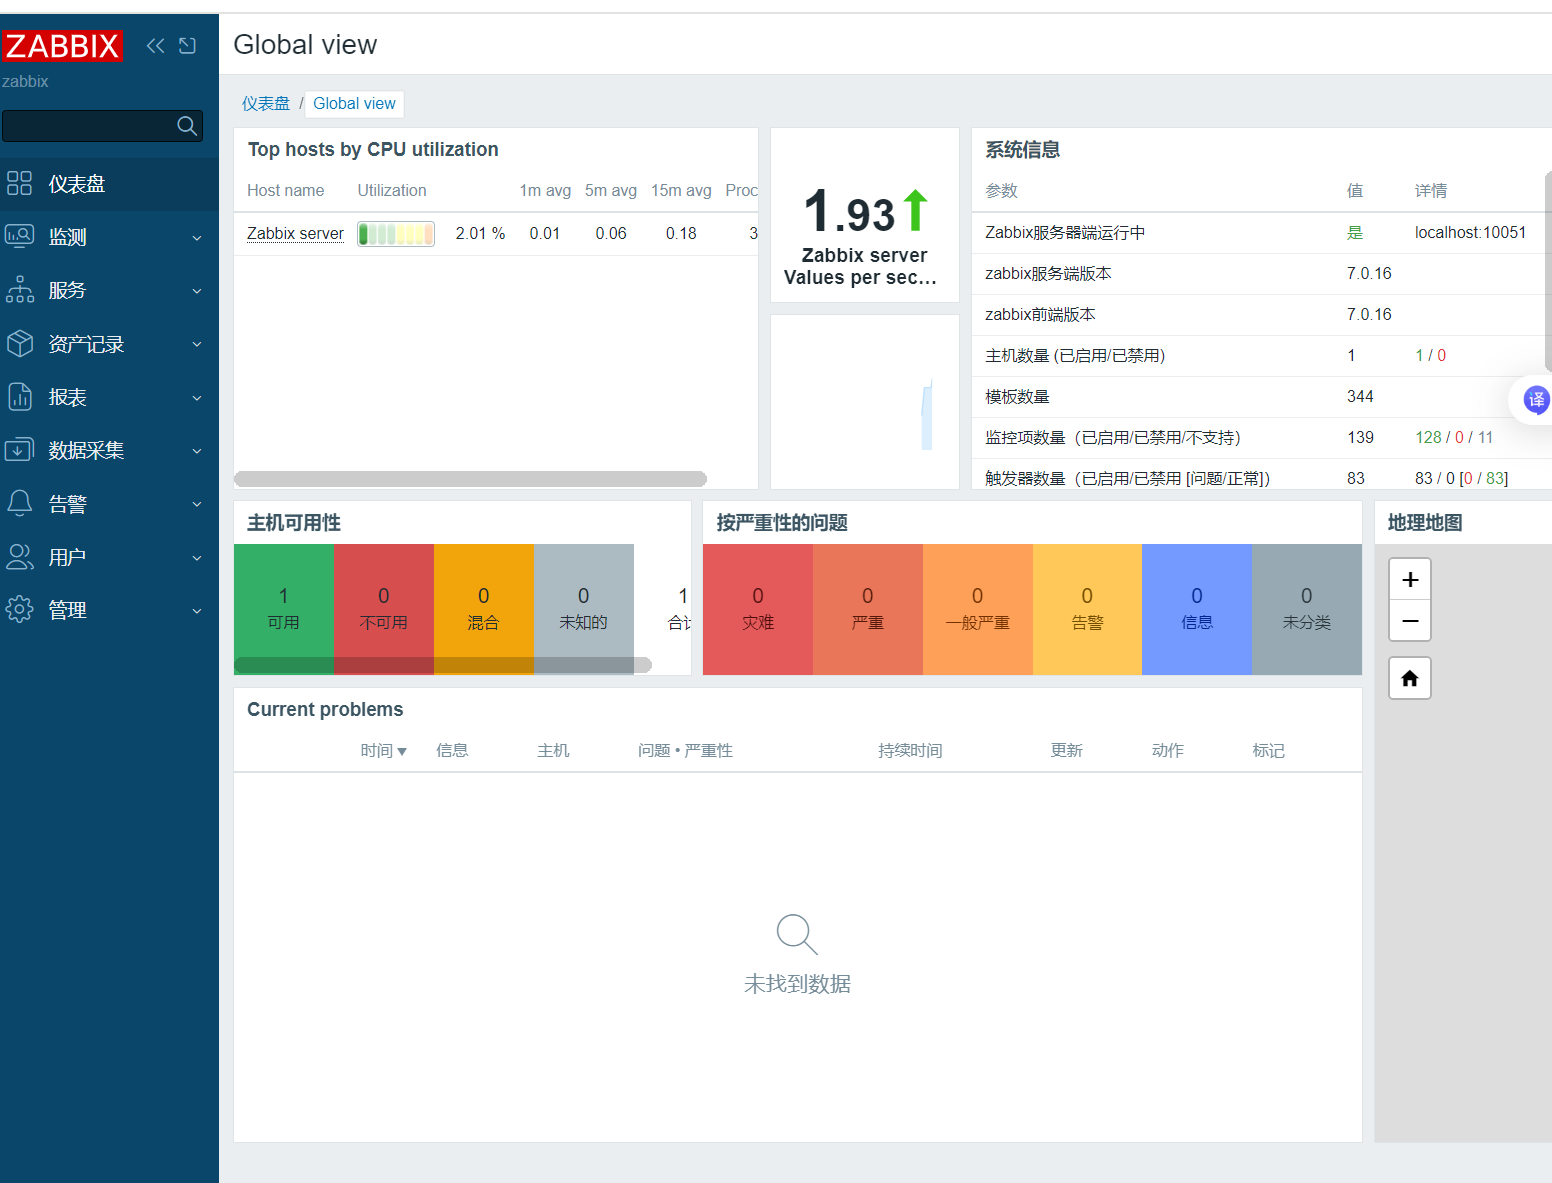The height and width of the screenshot is (1183, 1552).
Task: Hide sidebar using the hide-menu icon
Action: point(187,45)
